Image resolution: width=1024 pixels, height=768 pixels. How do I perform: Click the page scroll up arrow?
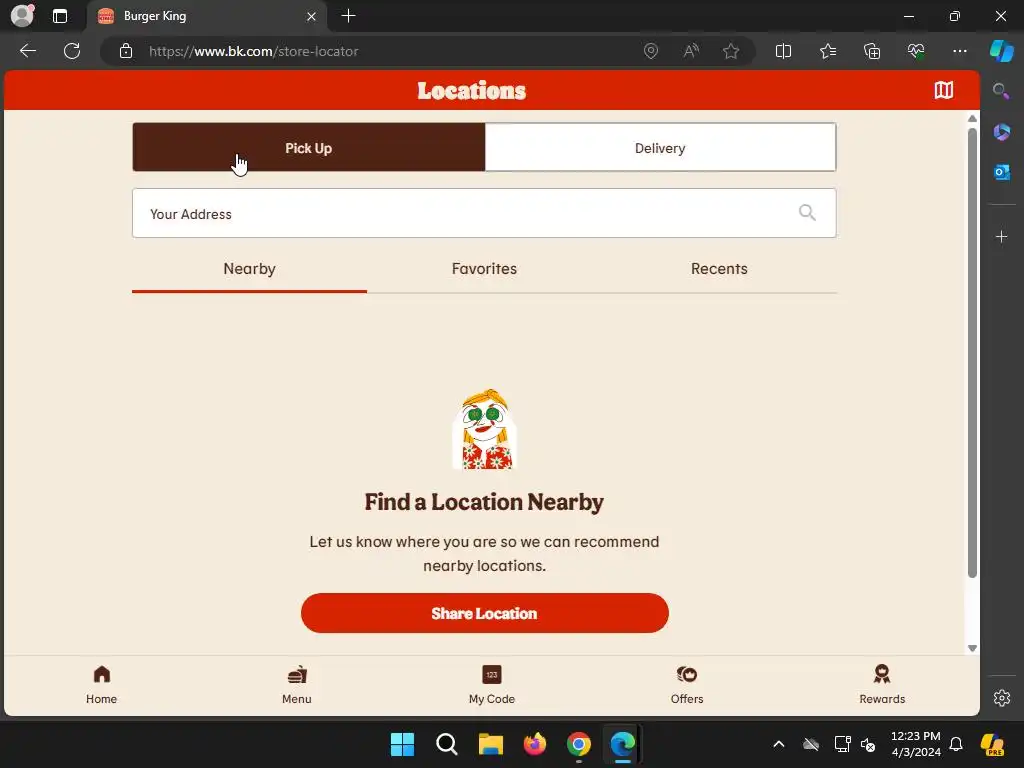click(972, 118)
